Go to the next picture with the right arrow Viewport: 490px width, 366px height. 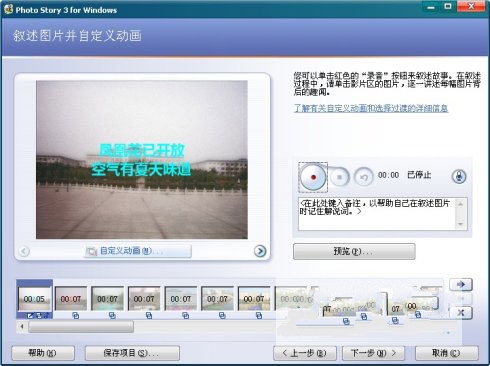260,251
